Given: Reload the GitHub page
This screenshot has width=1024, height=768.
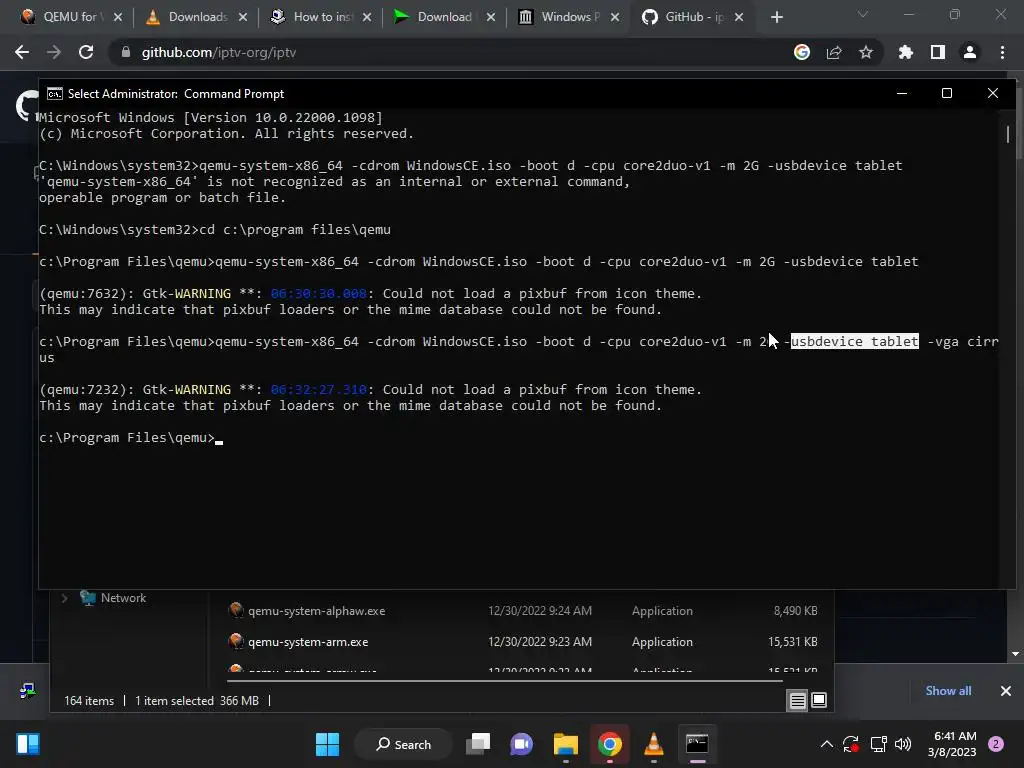Looking at the screenshot, I should (86, 52).
